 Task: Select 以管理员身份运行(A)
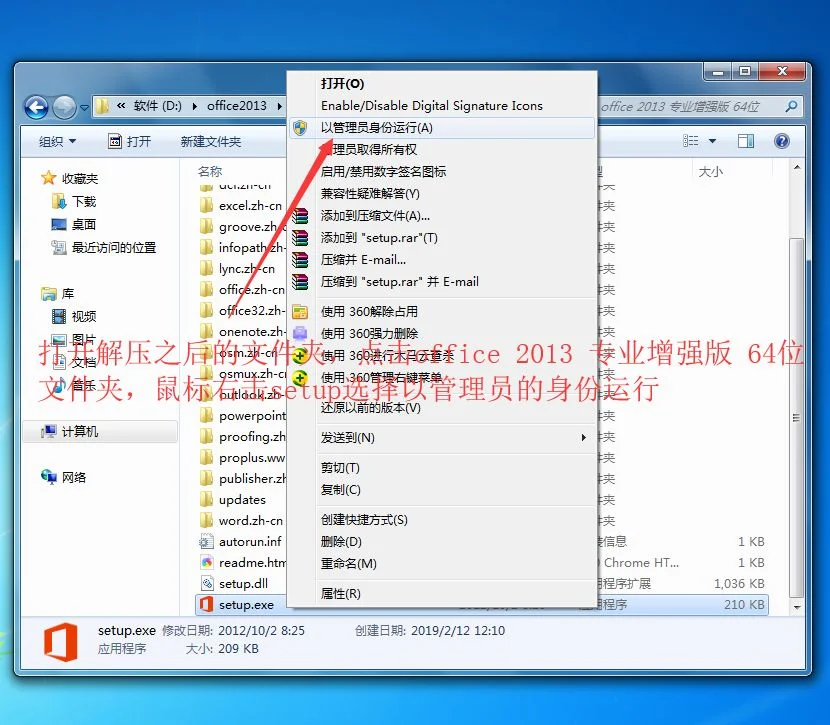coord(442,128)
